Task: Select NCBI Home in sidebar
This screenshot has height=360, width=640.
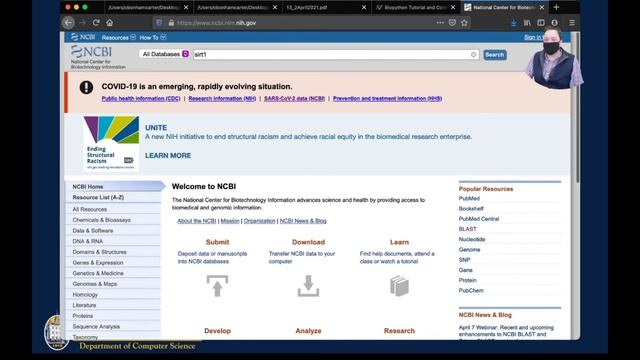Action: pyautogui.click(x=88, y=187)
